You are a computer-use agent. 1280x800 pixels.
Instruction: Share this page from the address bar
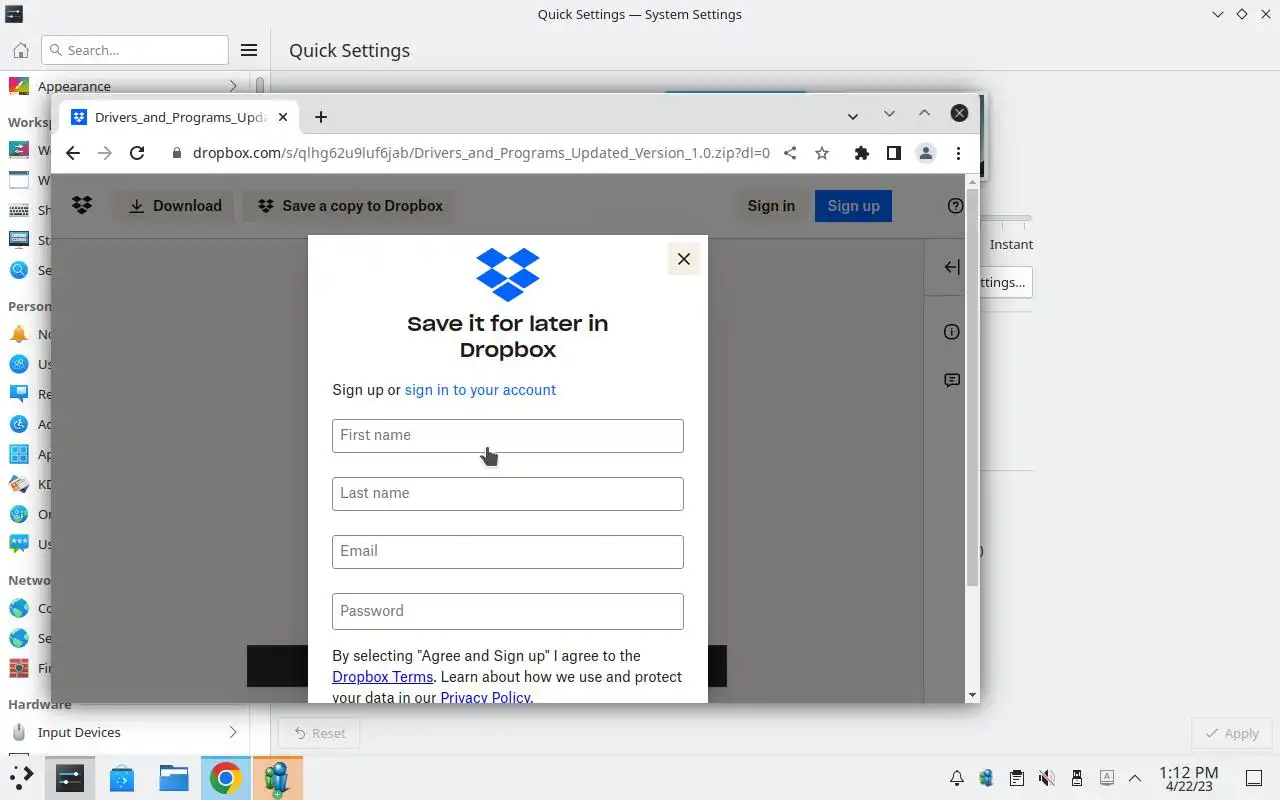[790, 153]
